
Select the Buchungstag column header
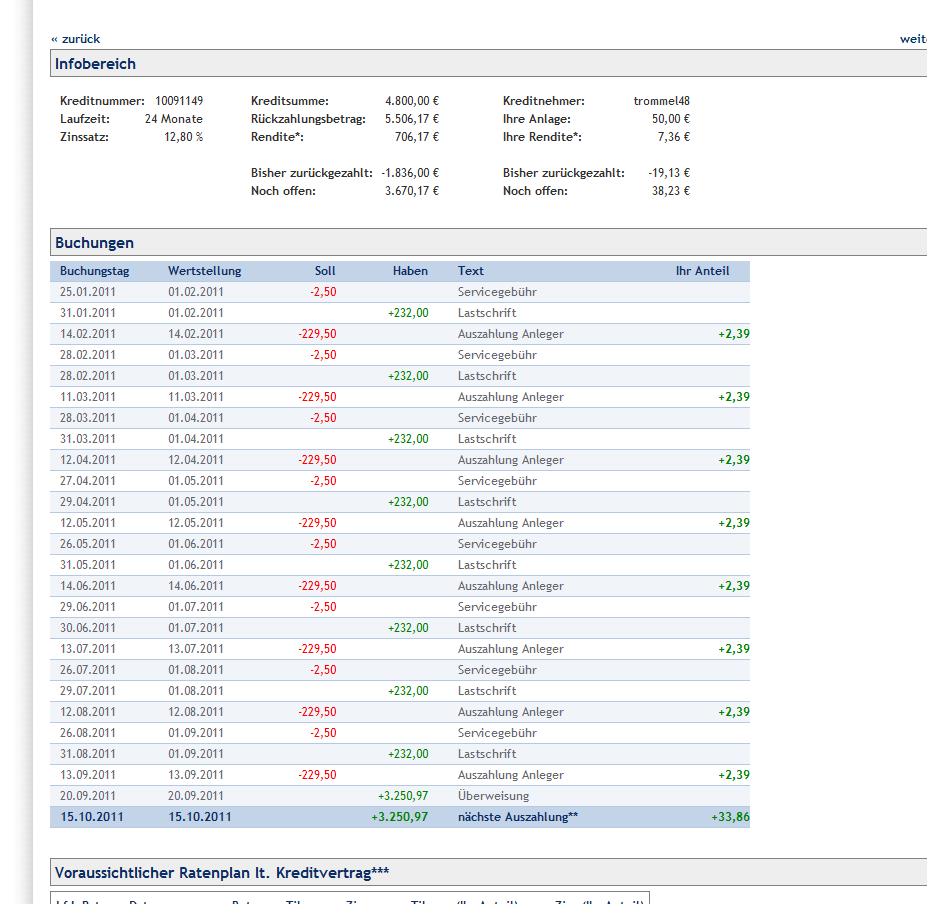coord(95,271)
